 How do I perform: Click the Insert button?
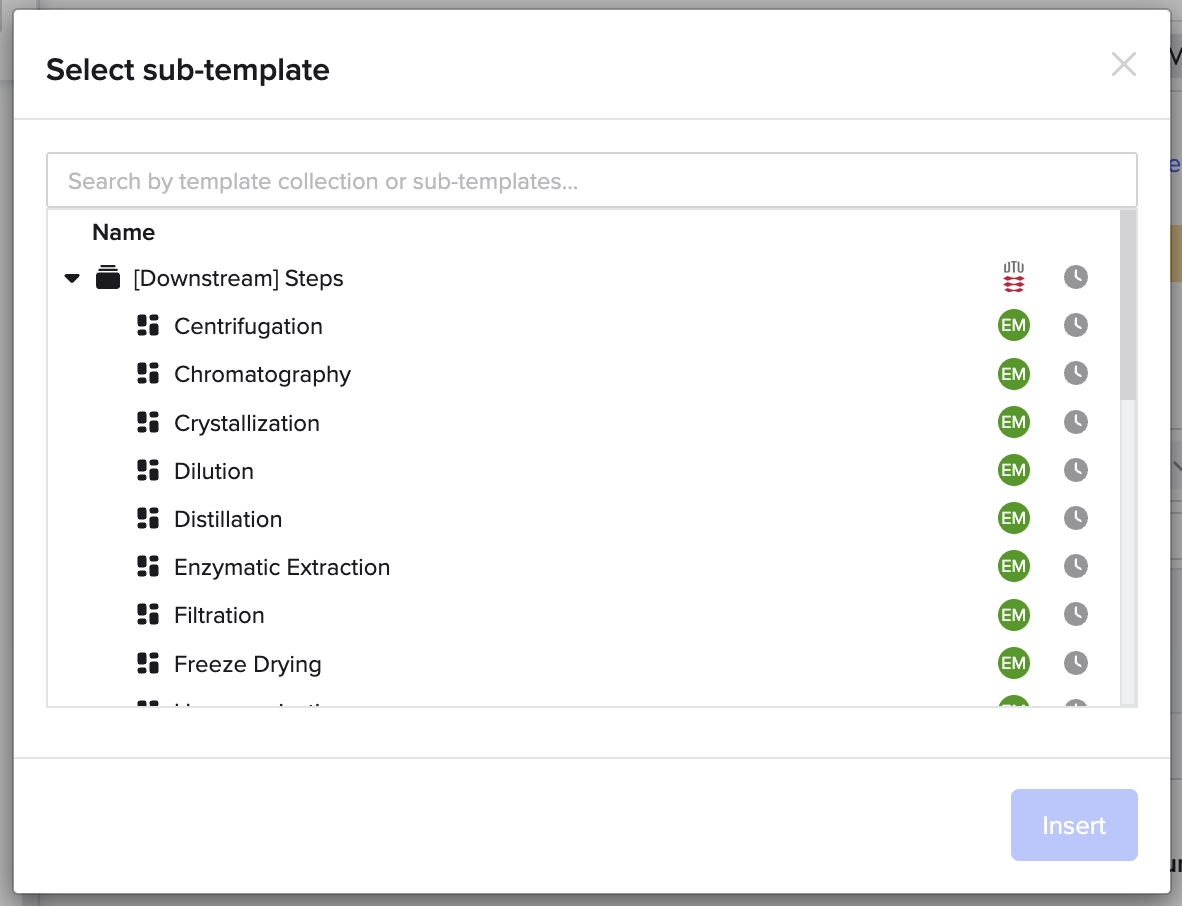pos(1074,825)
